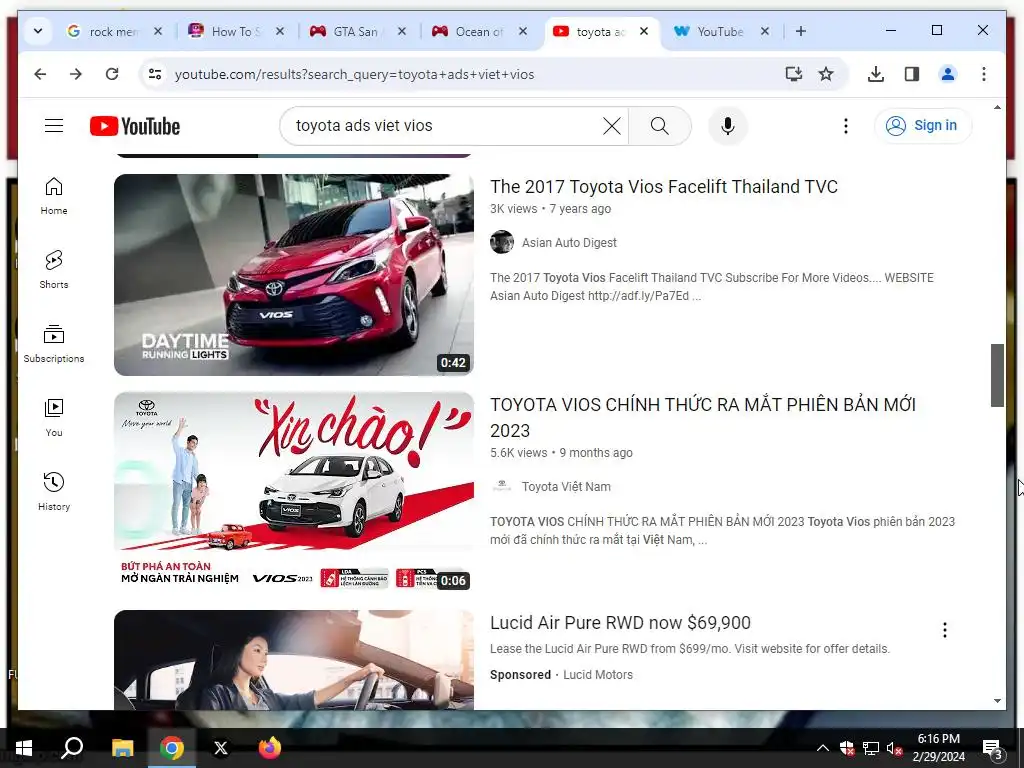Open the X app on taskbar
Image resolution: width=1024 pixels, height=768 pixels.
click(221, 748)
